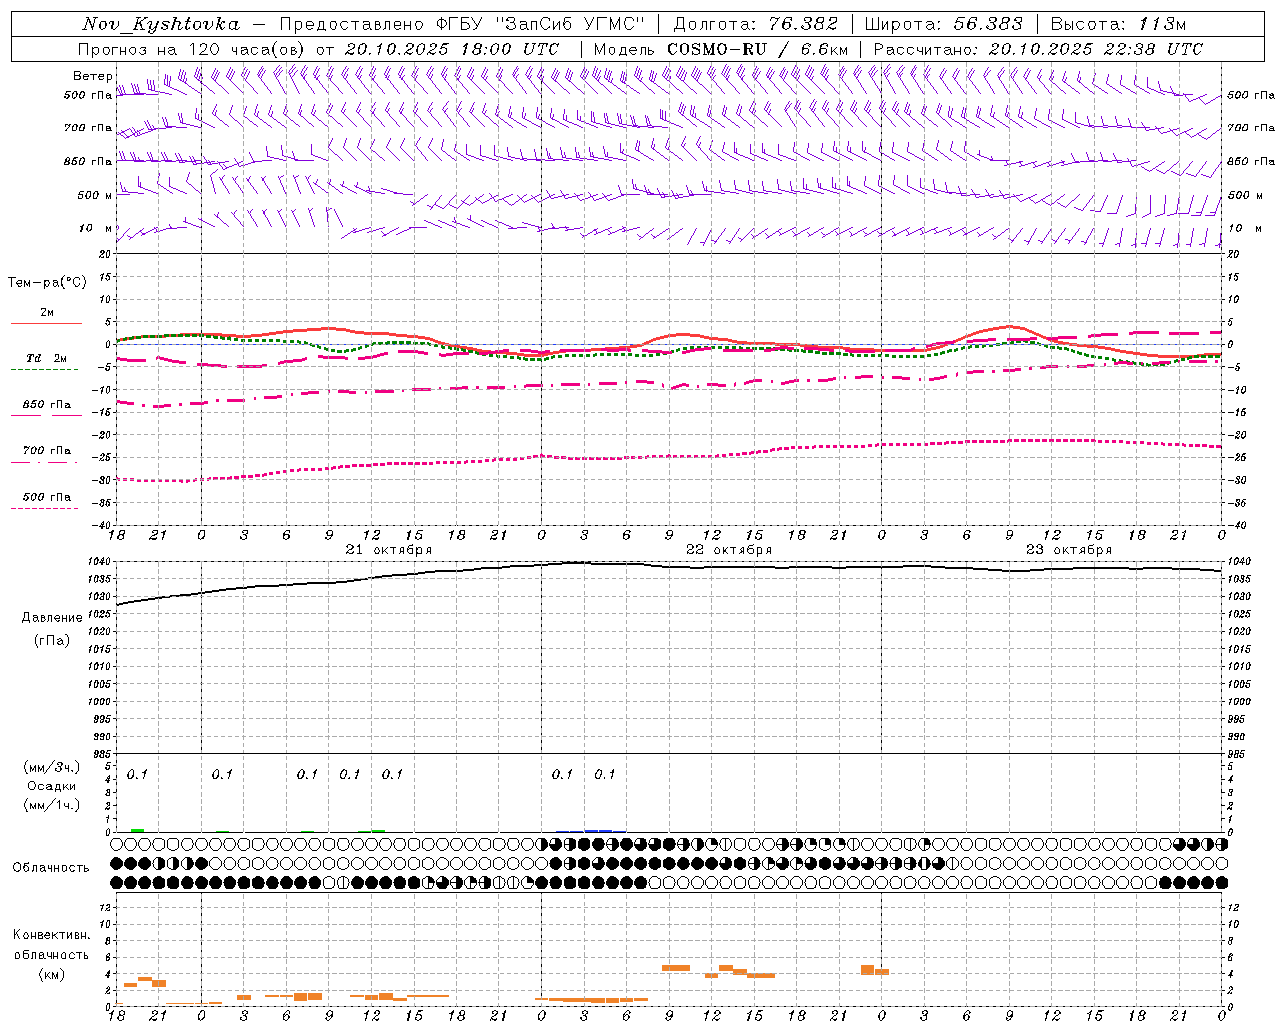Click the 850 гПа temperature legend line sample
The image size is (1280, 1024).
46,415
